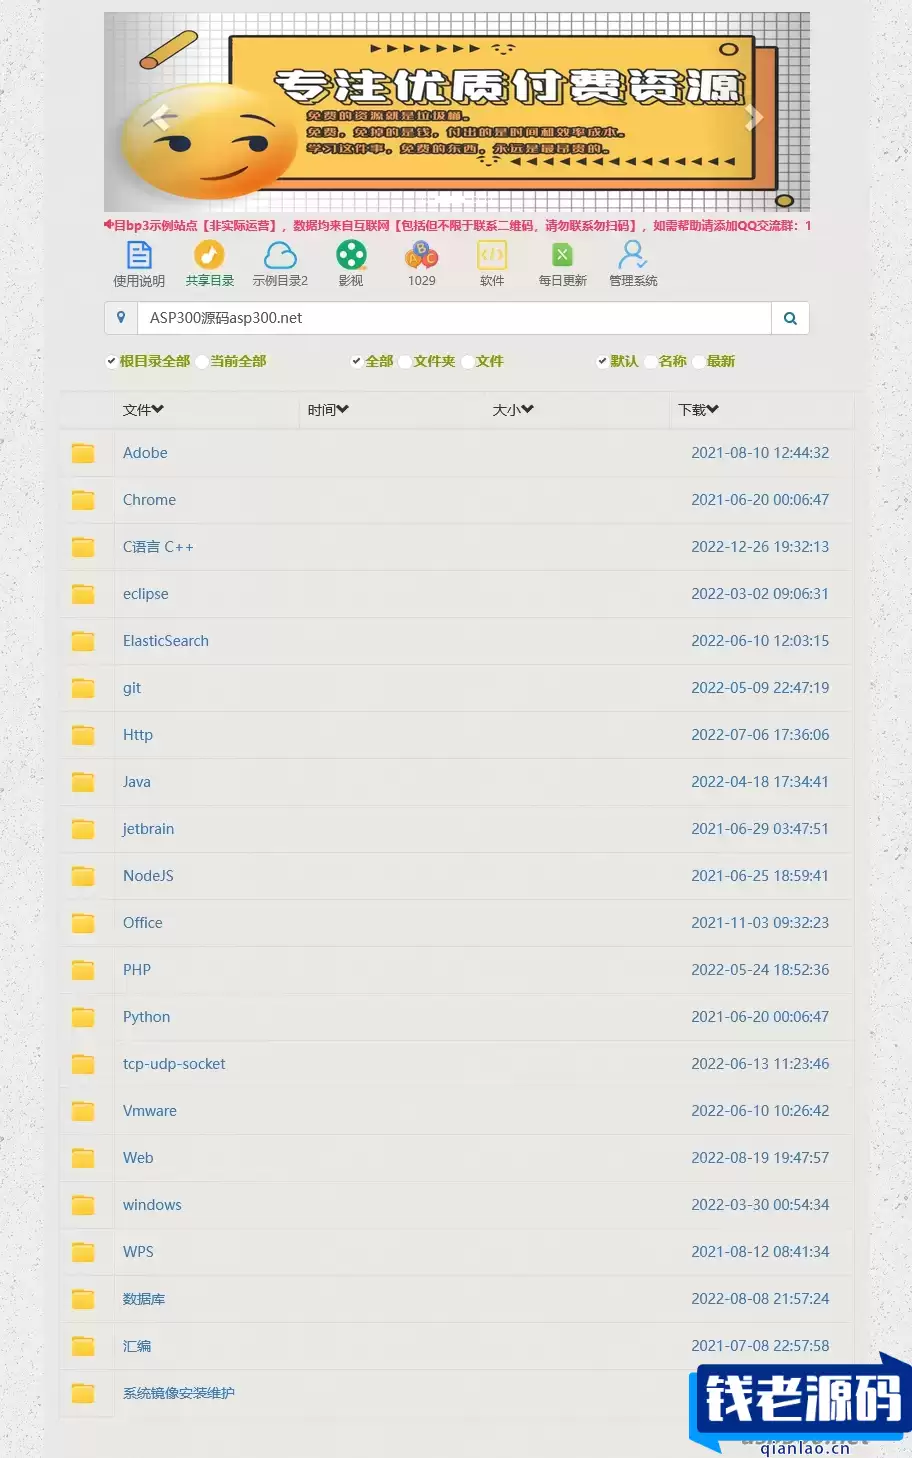912x1458 pixels.
Task: Open the 示例目录2 cloud icon
Action: (x=280, y=255)
